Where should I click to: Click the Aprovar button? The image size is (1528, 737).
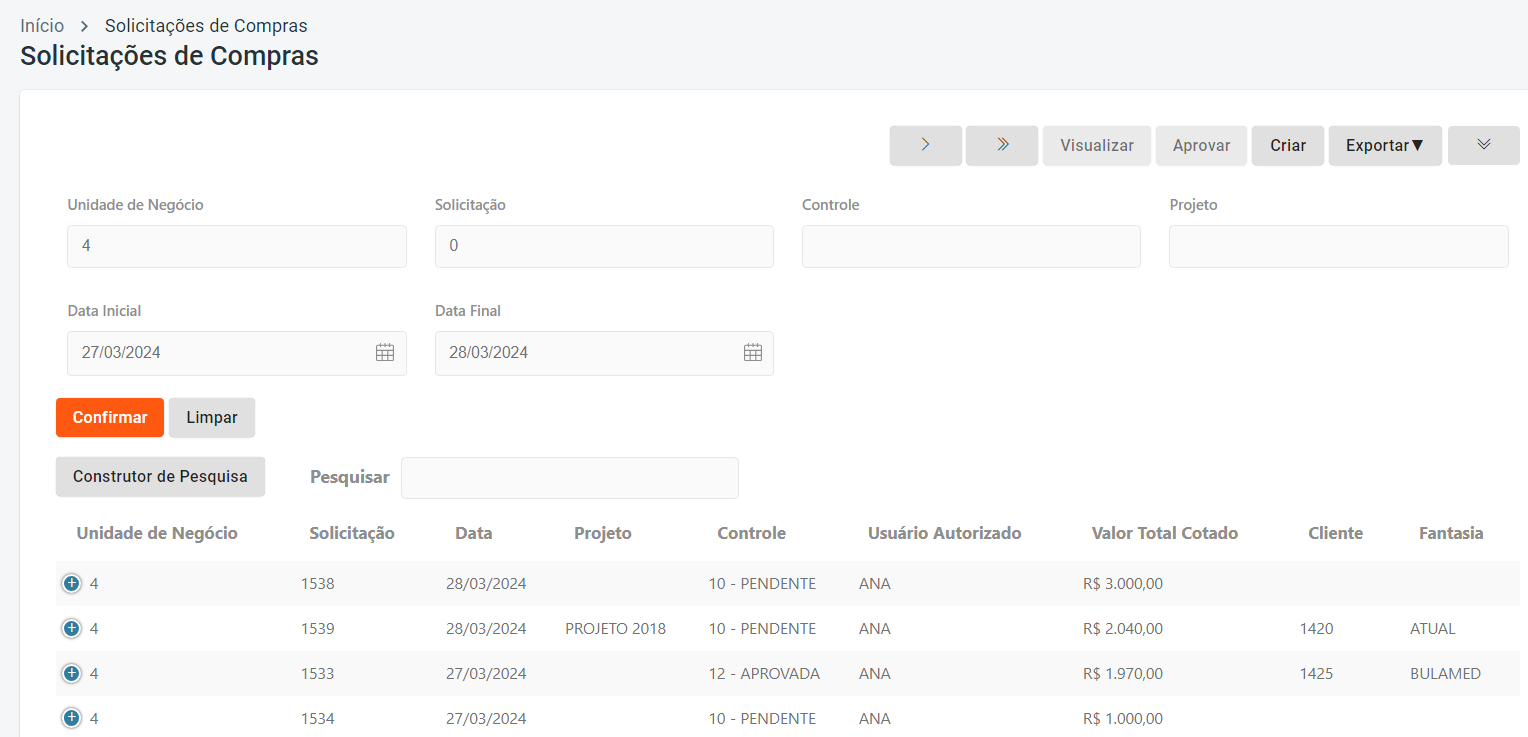1201,145
